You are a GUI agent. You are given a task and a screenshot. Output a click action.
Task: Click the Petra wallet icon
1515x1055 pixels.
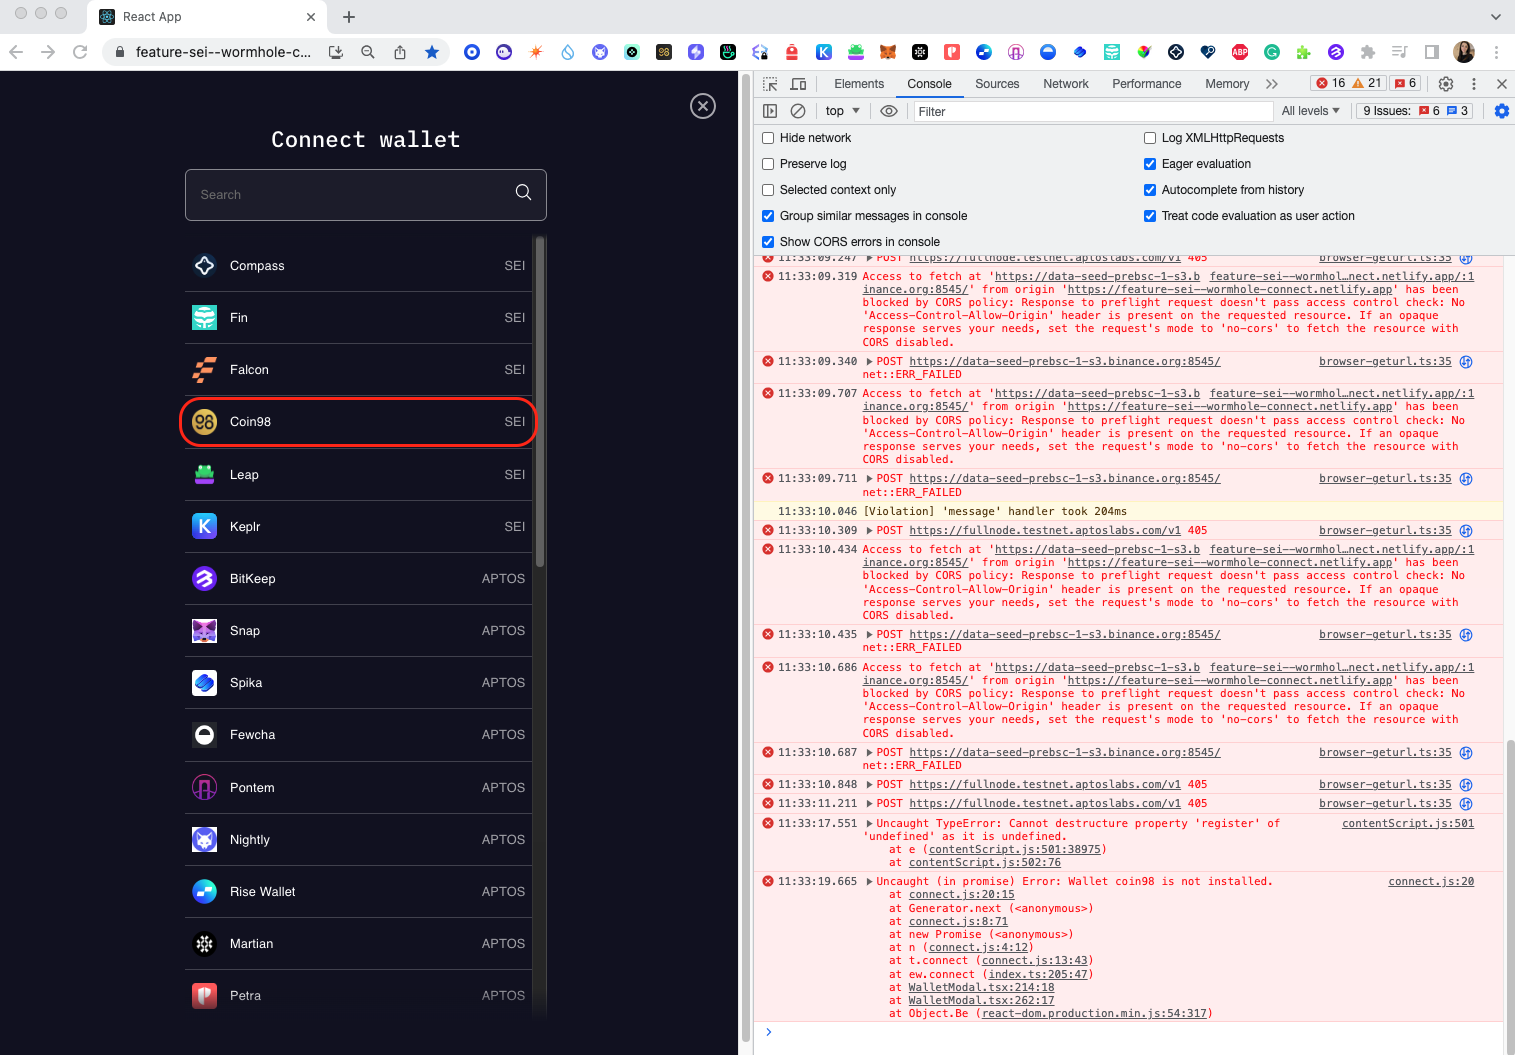point(204,995)
